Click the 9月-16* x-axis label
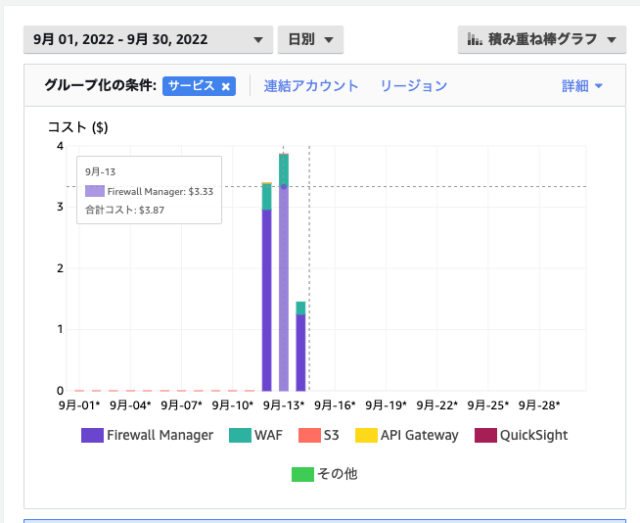 tap(335, 405)
